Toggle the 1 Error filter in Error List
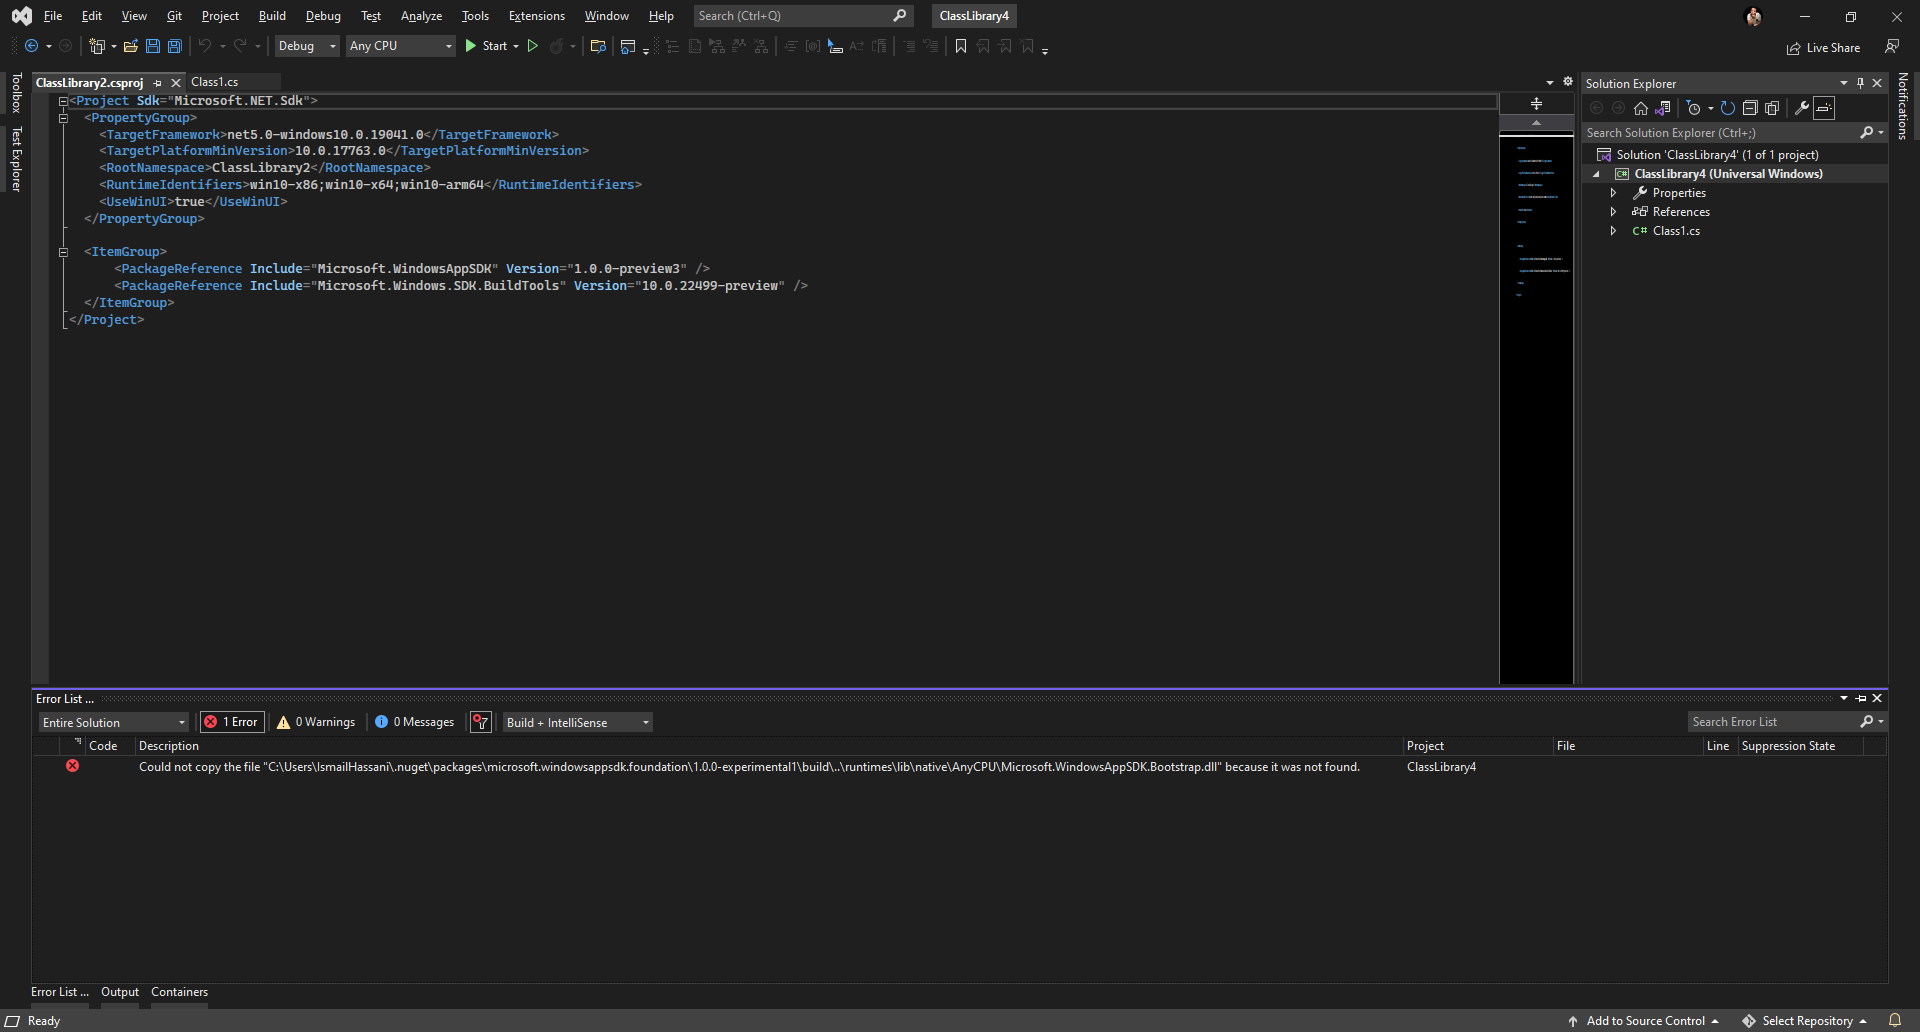This screenshot has height=1032, width=1920. tap(231, 722)
